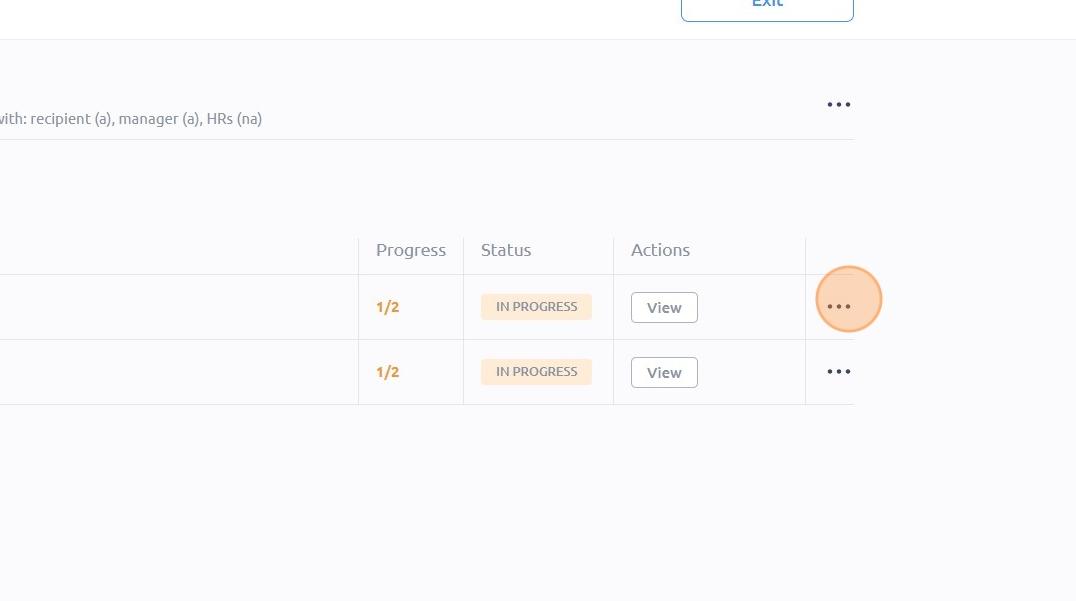The height and width of the screenshot is (601, 1076).
Task: Click the second row's IN PROGRESS badge
Action: coord(536,372)
